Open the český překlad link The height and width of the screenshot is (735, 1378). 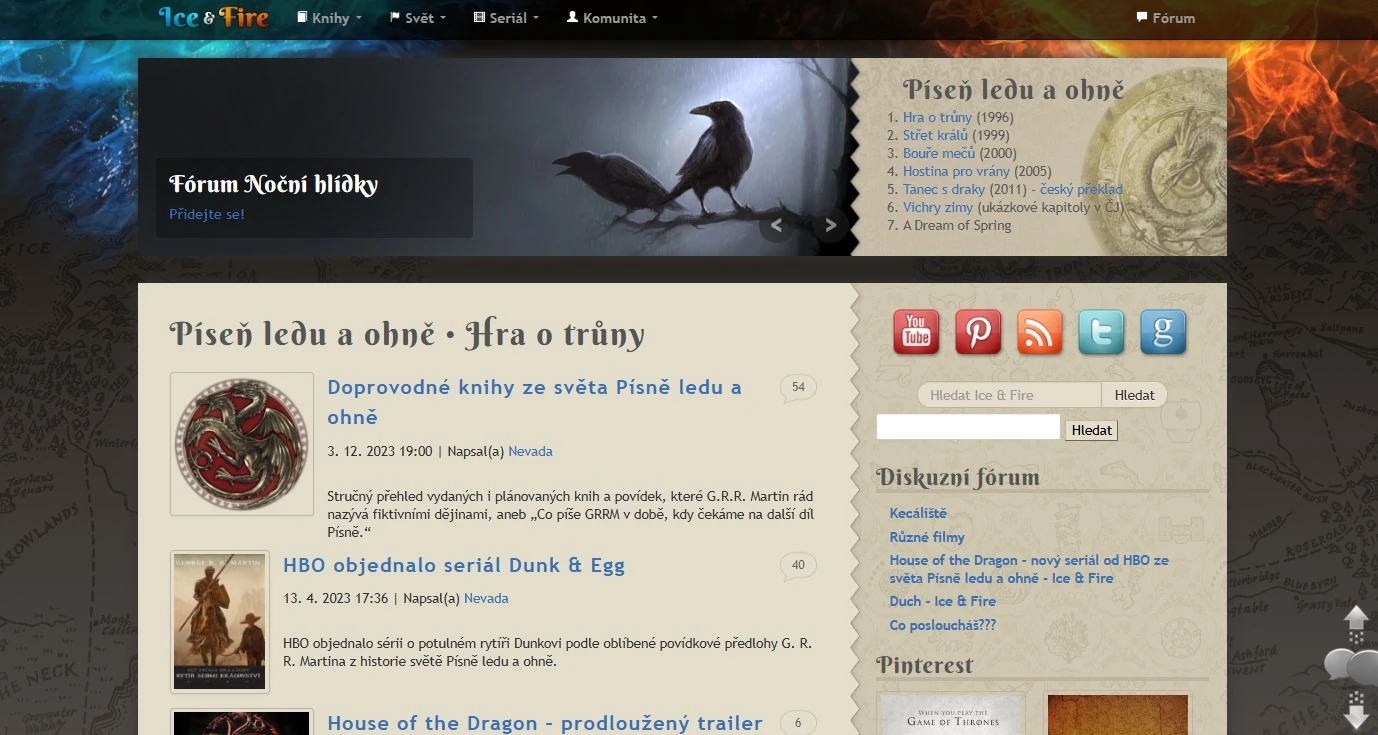point(1081,189)
